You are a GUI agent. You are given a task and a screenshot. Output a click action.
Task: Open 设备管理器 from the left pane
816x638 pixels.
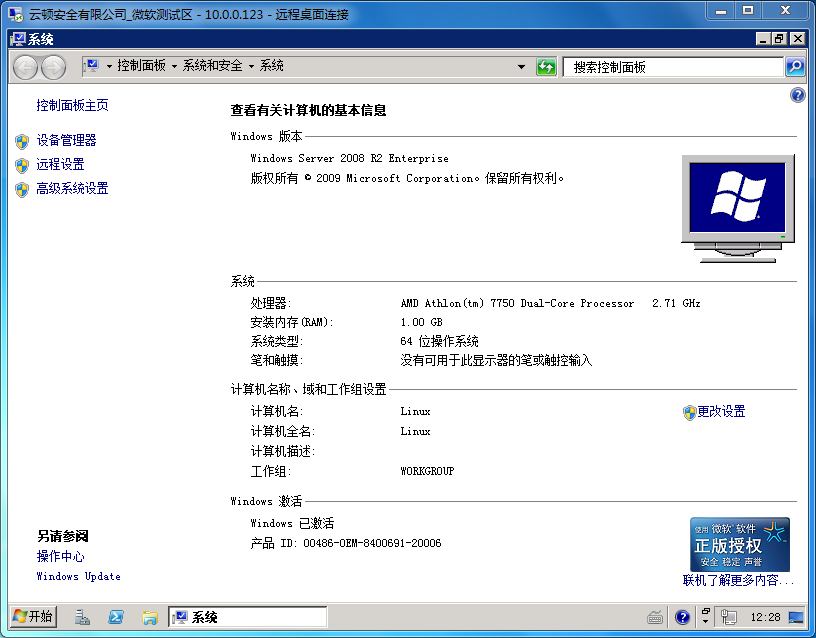[x=66, y=141]
